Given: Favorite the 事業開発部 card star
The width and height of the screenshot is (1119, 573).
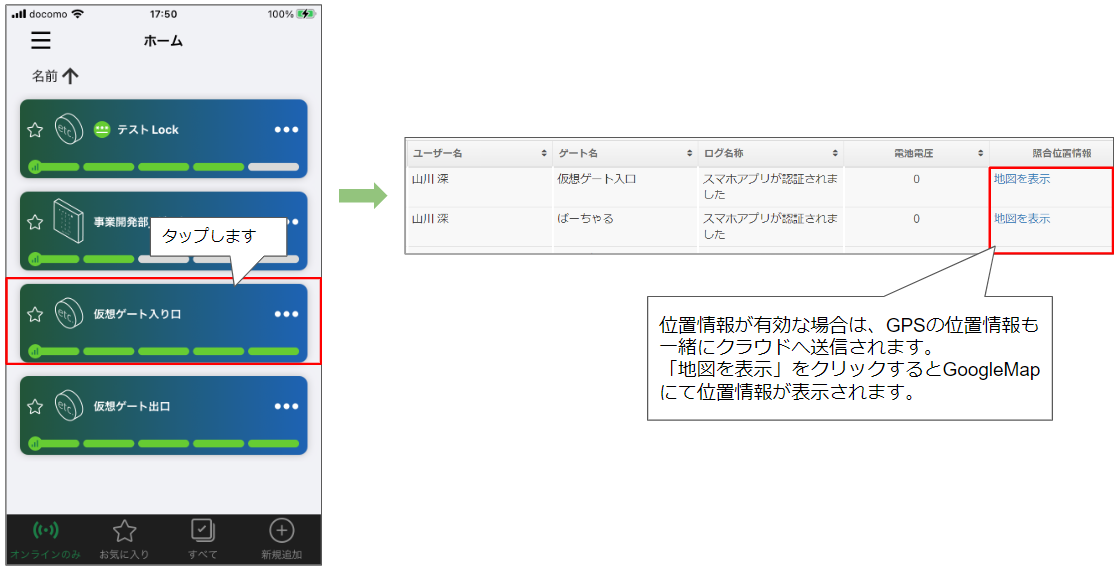Looking at the screenshot, I should click(x=34, y=222).
